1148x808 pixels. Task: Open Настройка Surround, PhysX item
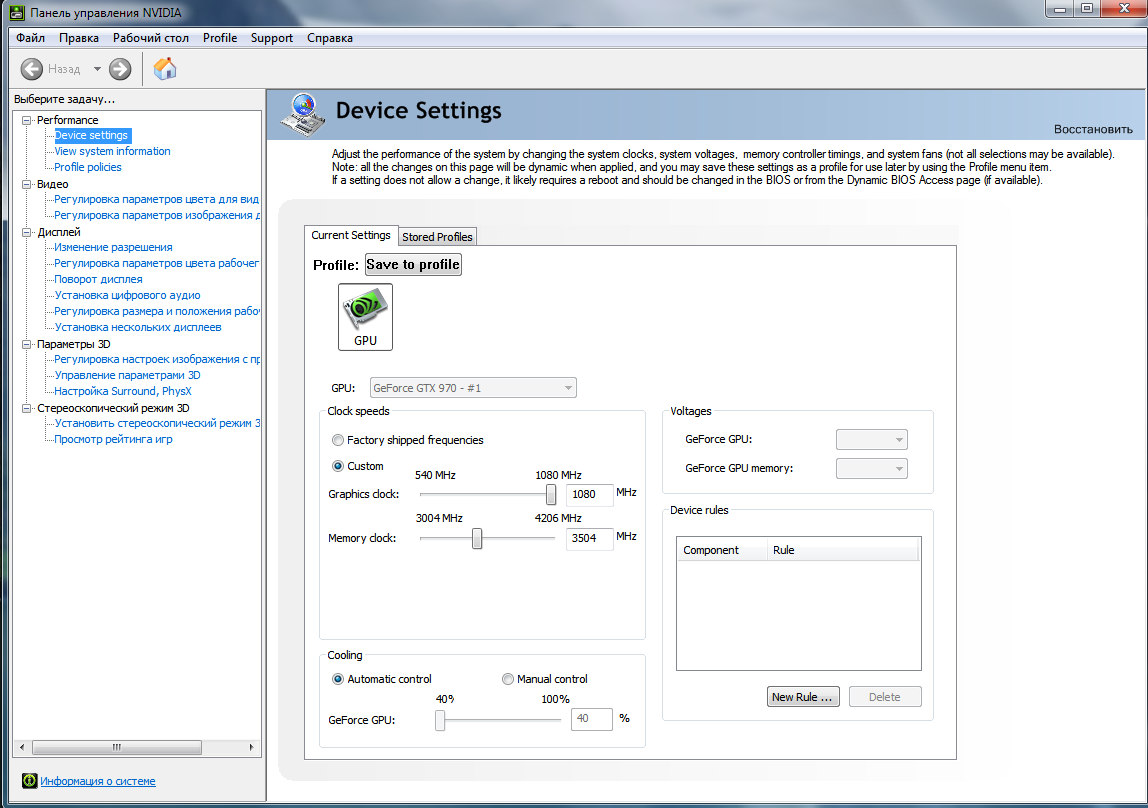tap(123, 392)
